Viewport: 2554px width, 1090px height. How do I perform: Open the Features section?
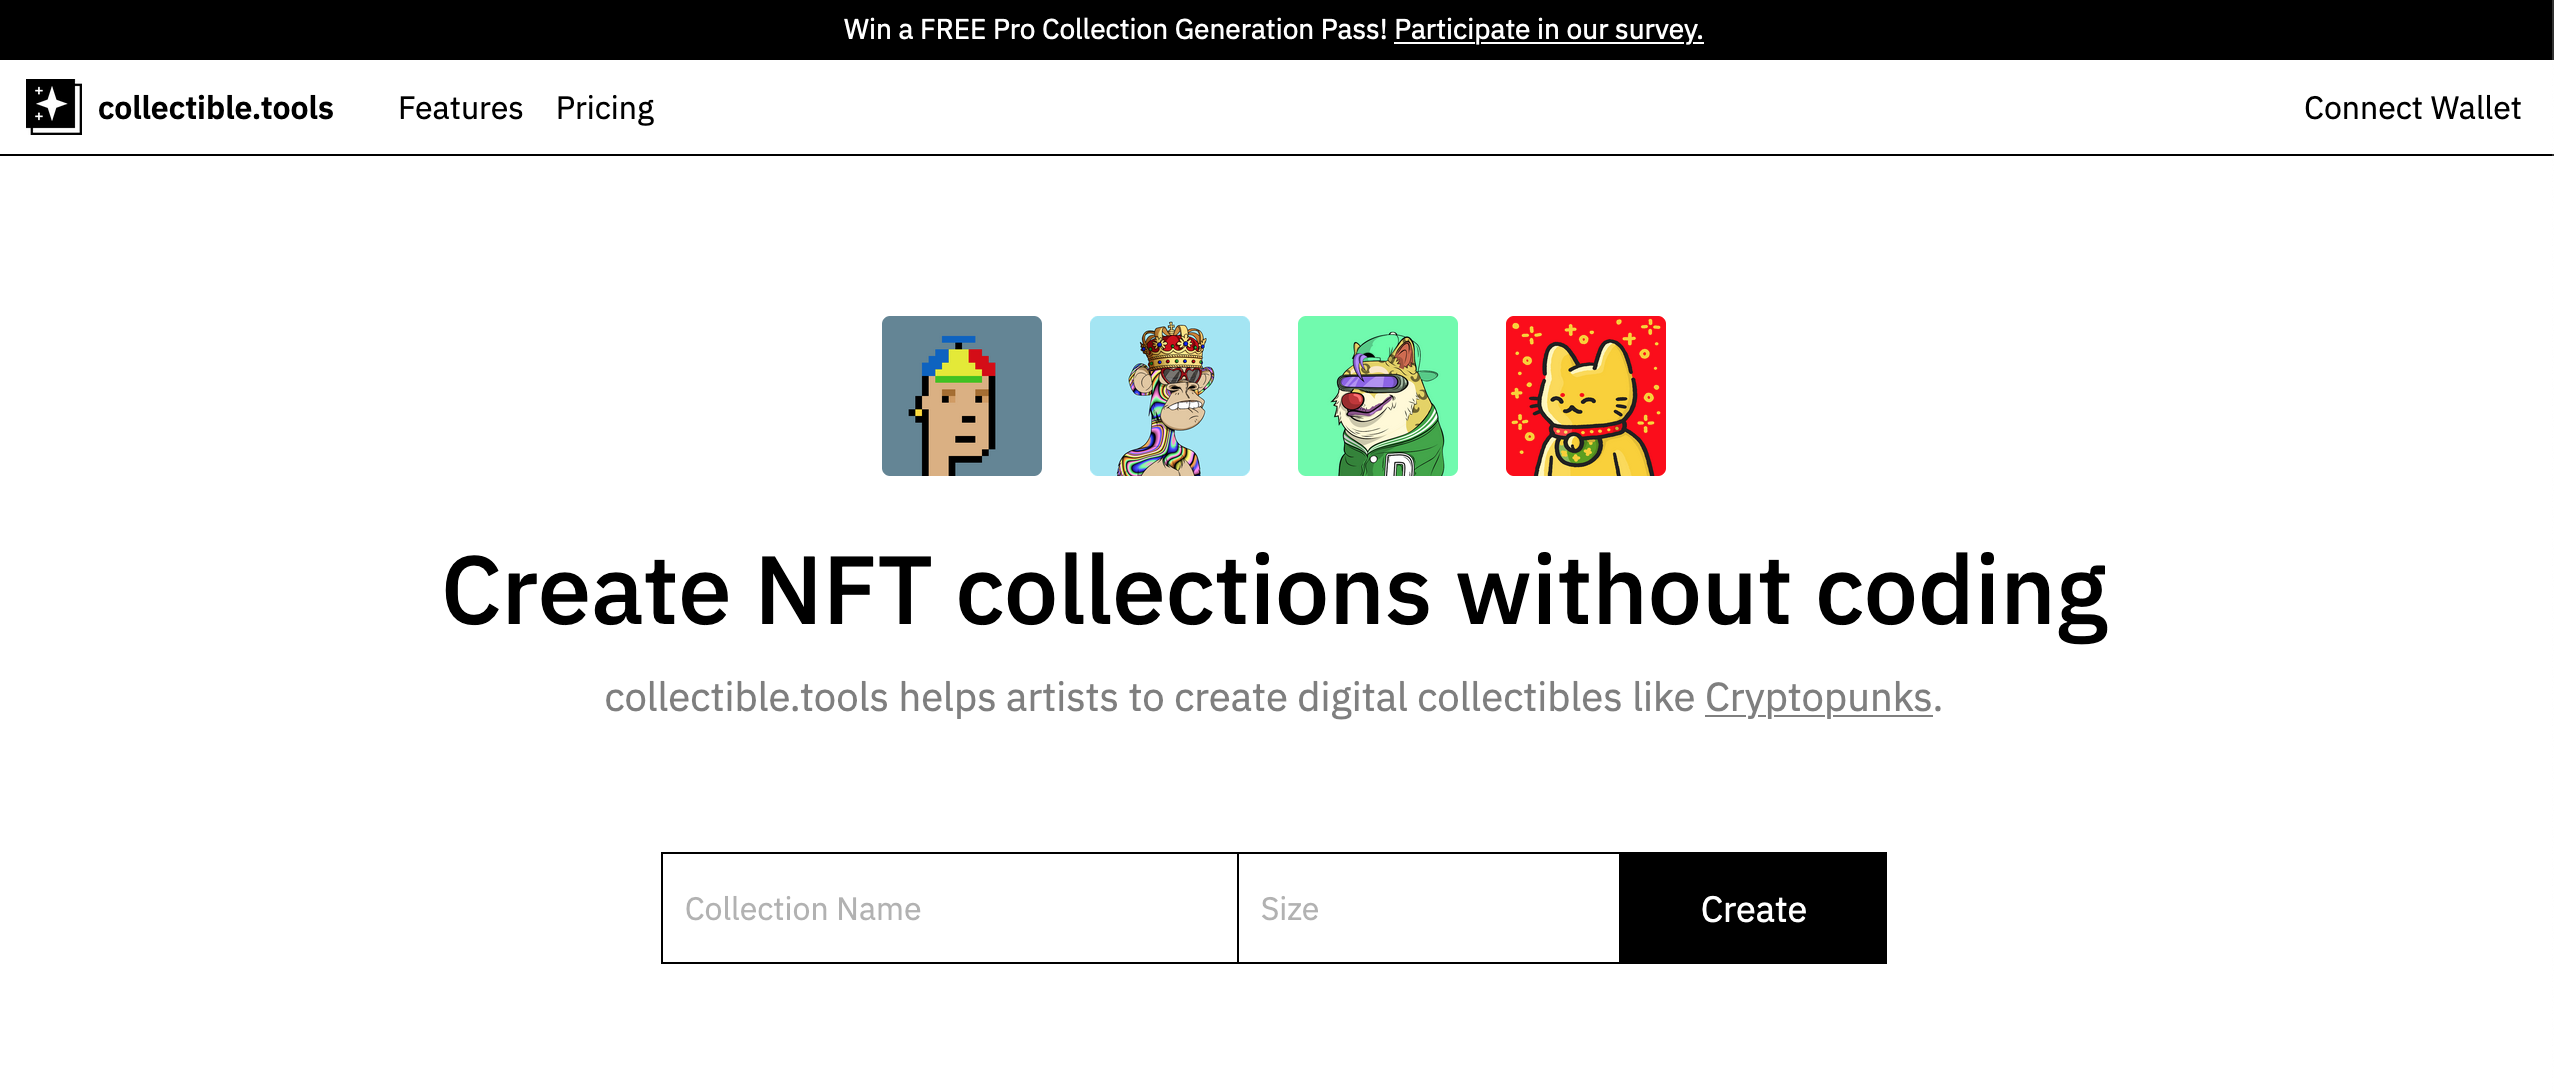461,107
